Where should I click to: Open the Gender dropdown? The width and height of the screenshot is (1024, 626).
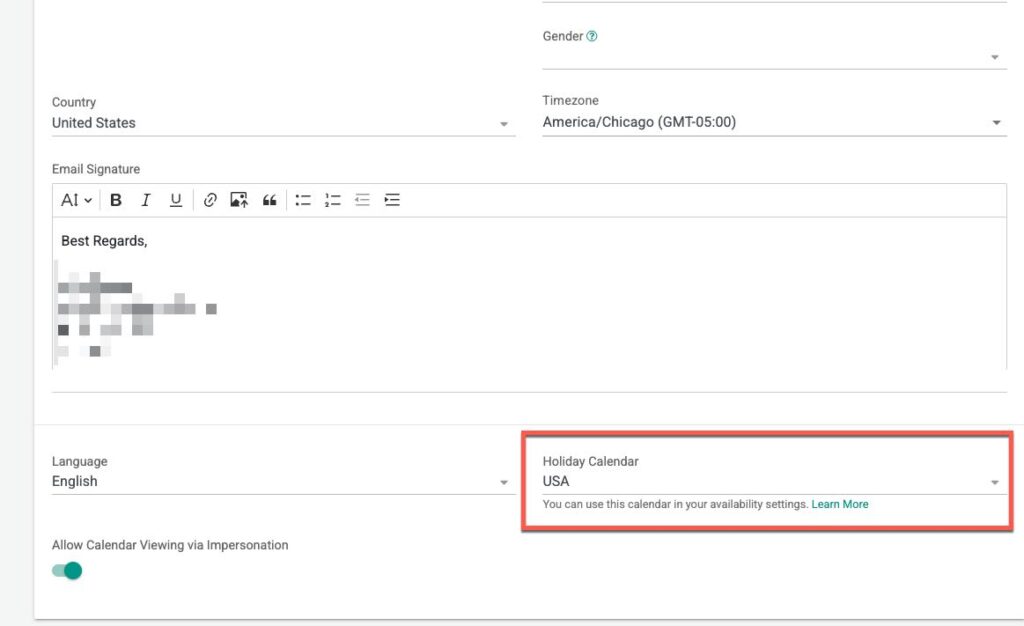[x=774, y=57]
